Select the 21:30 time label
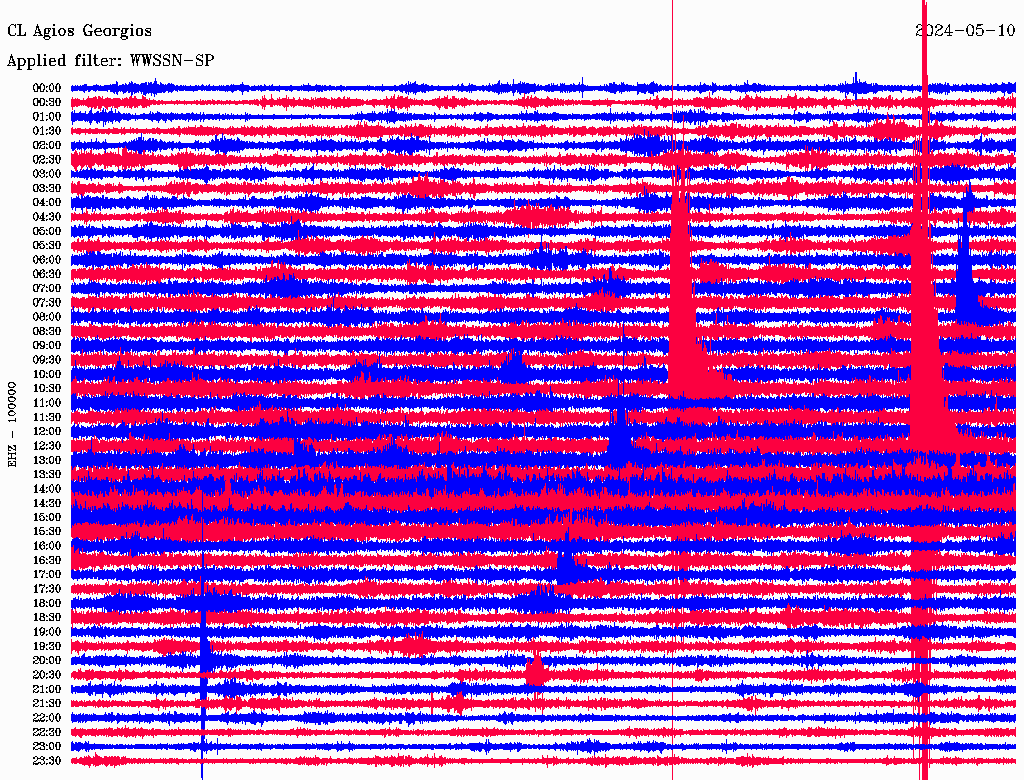Viewport: 1024px width, 780px height. (x=47, y=704)
